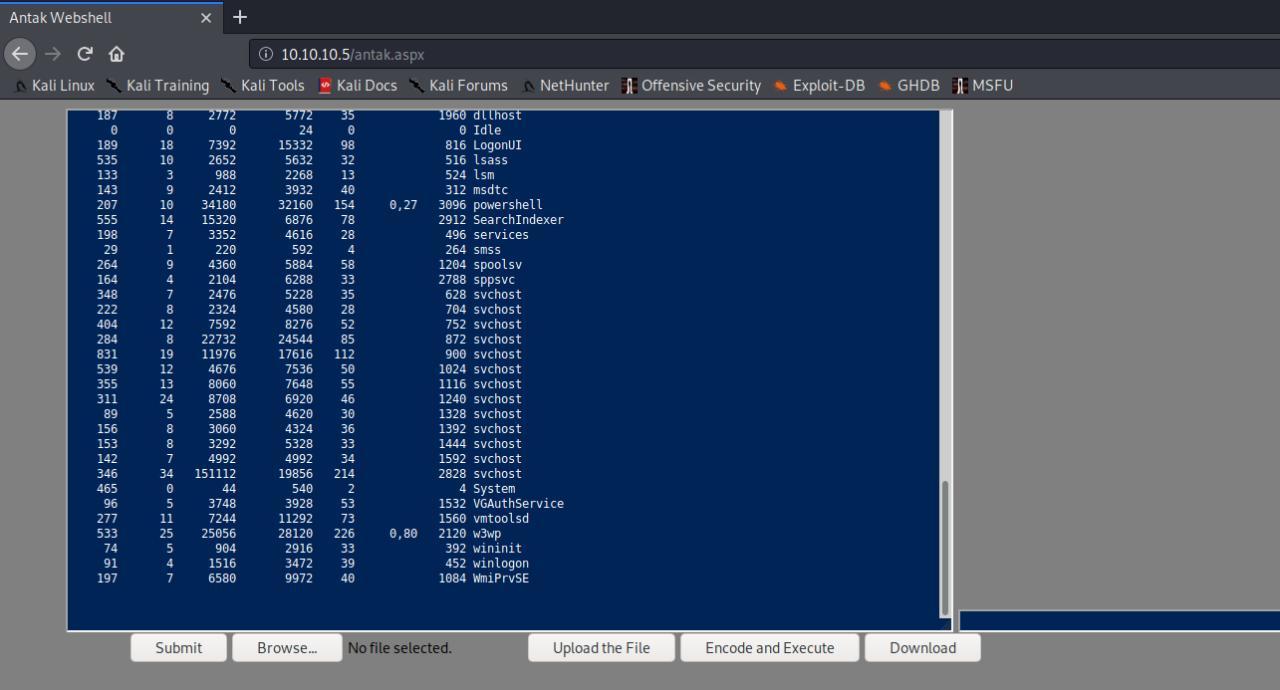Click the 'msdtc' process name
This screenshot has width=1280, height=690.
click(490, 190)
